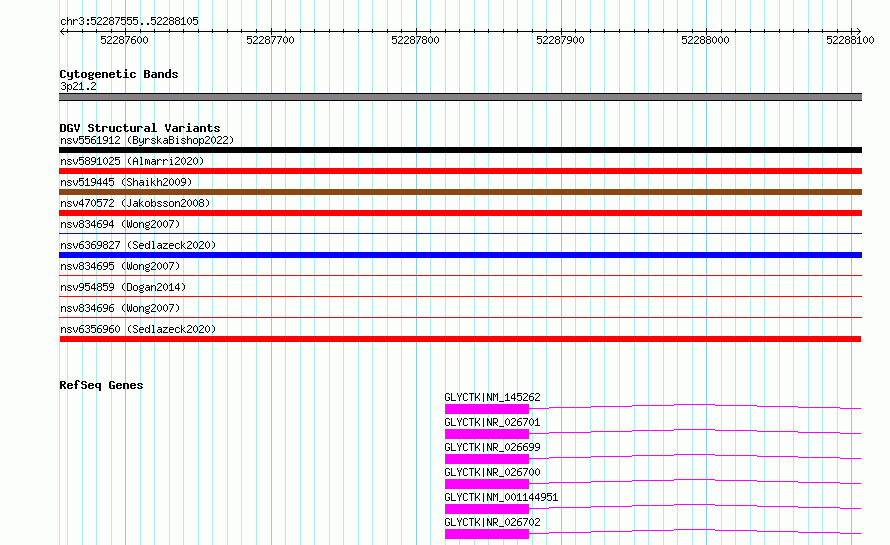Click the nsv954859 (Dogan2014) label
890x545 pixels.
pyautogui.click(x=123, y=287)
